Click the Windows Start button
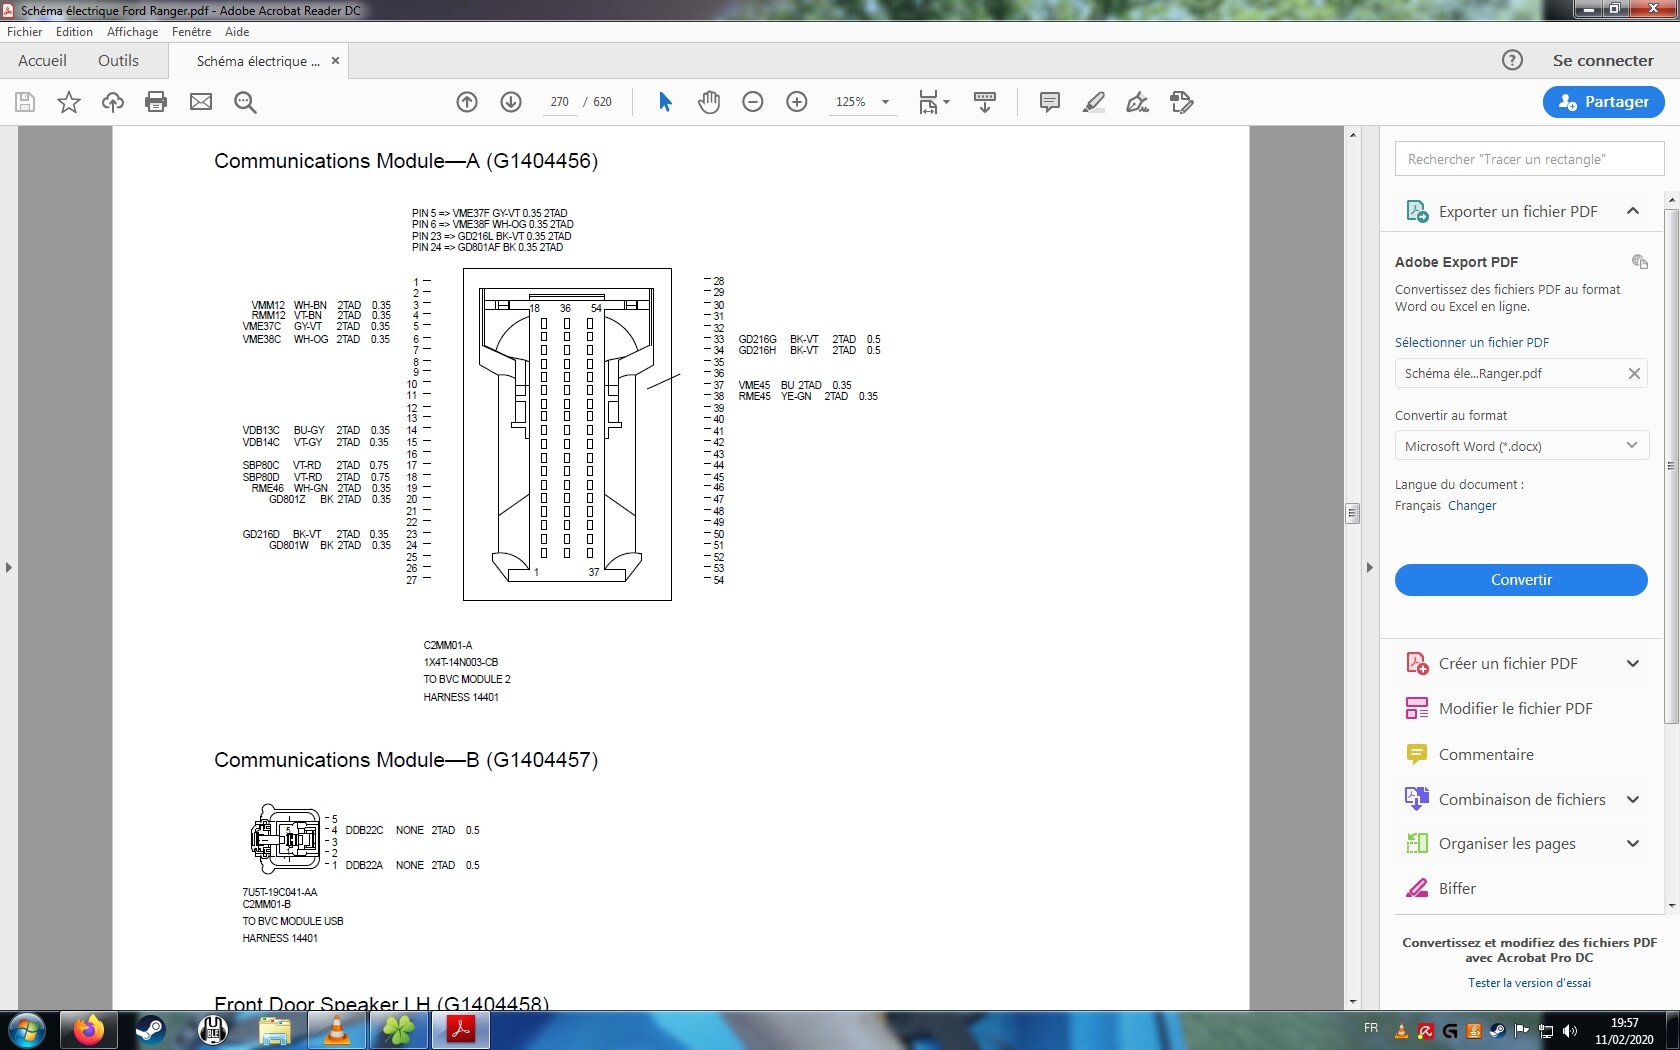Screen dimensions: 1680x1050 click(27, 1030)
